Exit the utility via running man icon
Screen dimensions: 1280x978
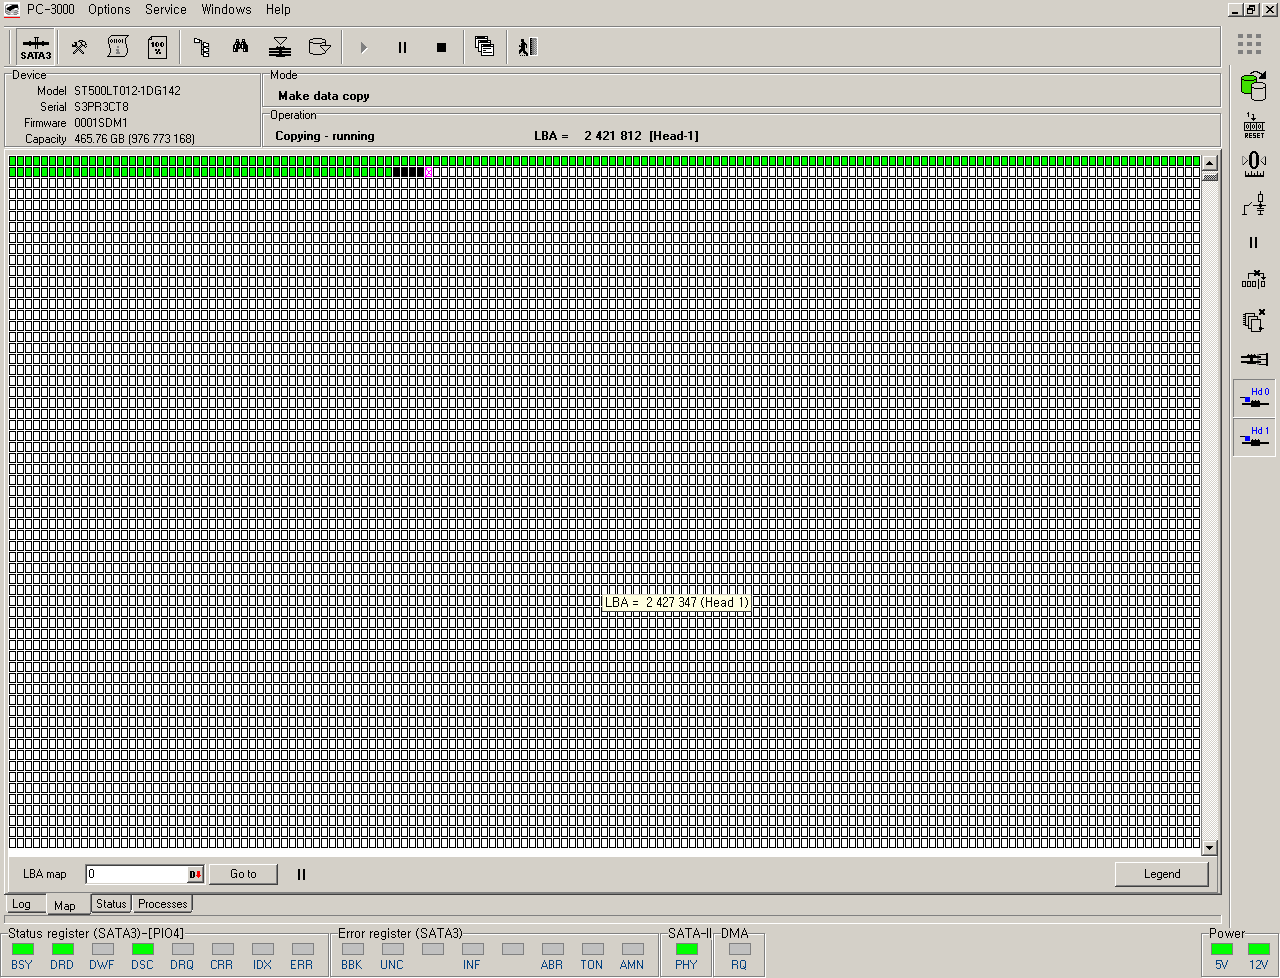(527, 46)
